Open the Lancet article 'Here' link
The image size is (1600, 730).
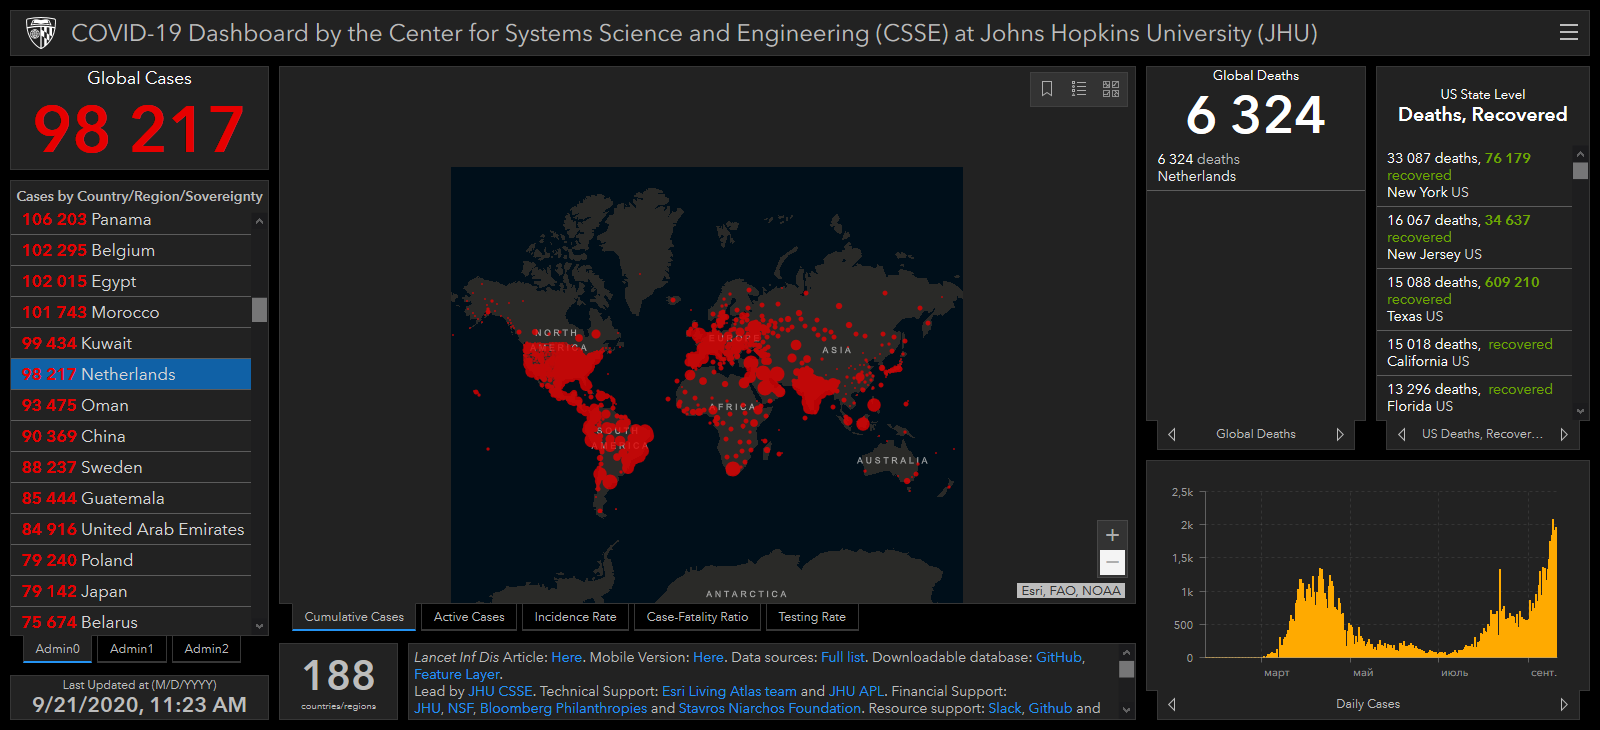566,657
